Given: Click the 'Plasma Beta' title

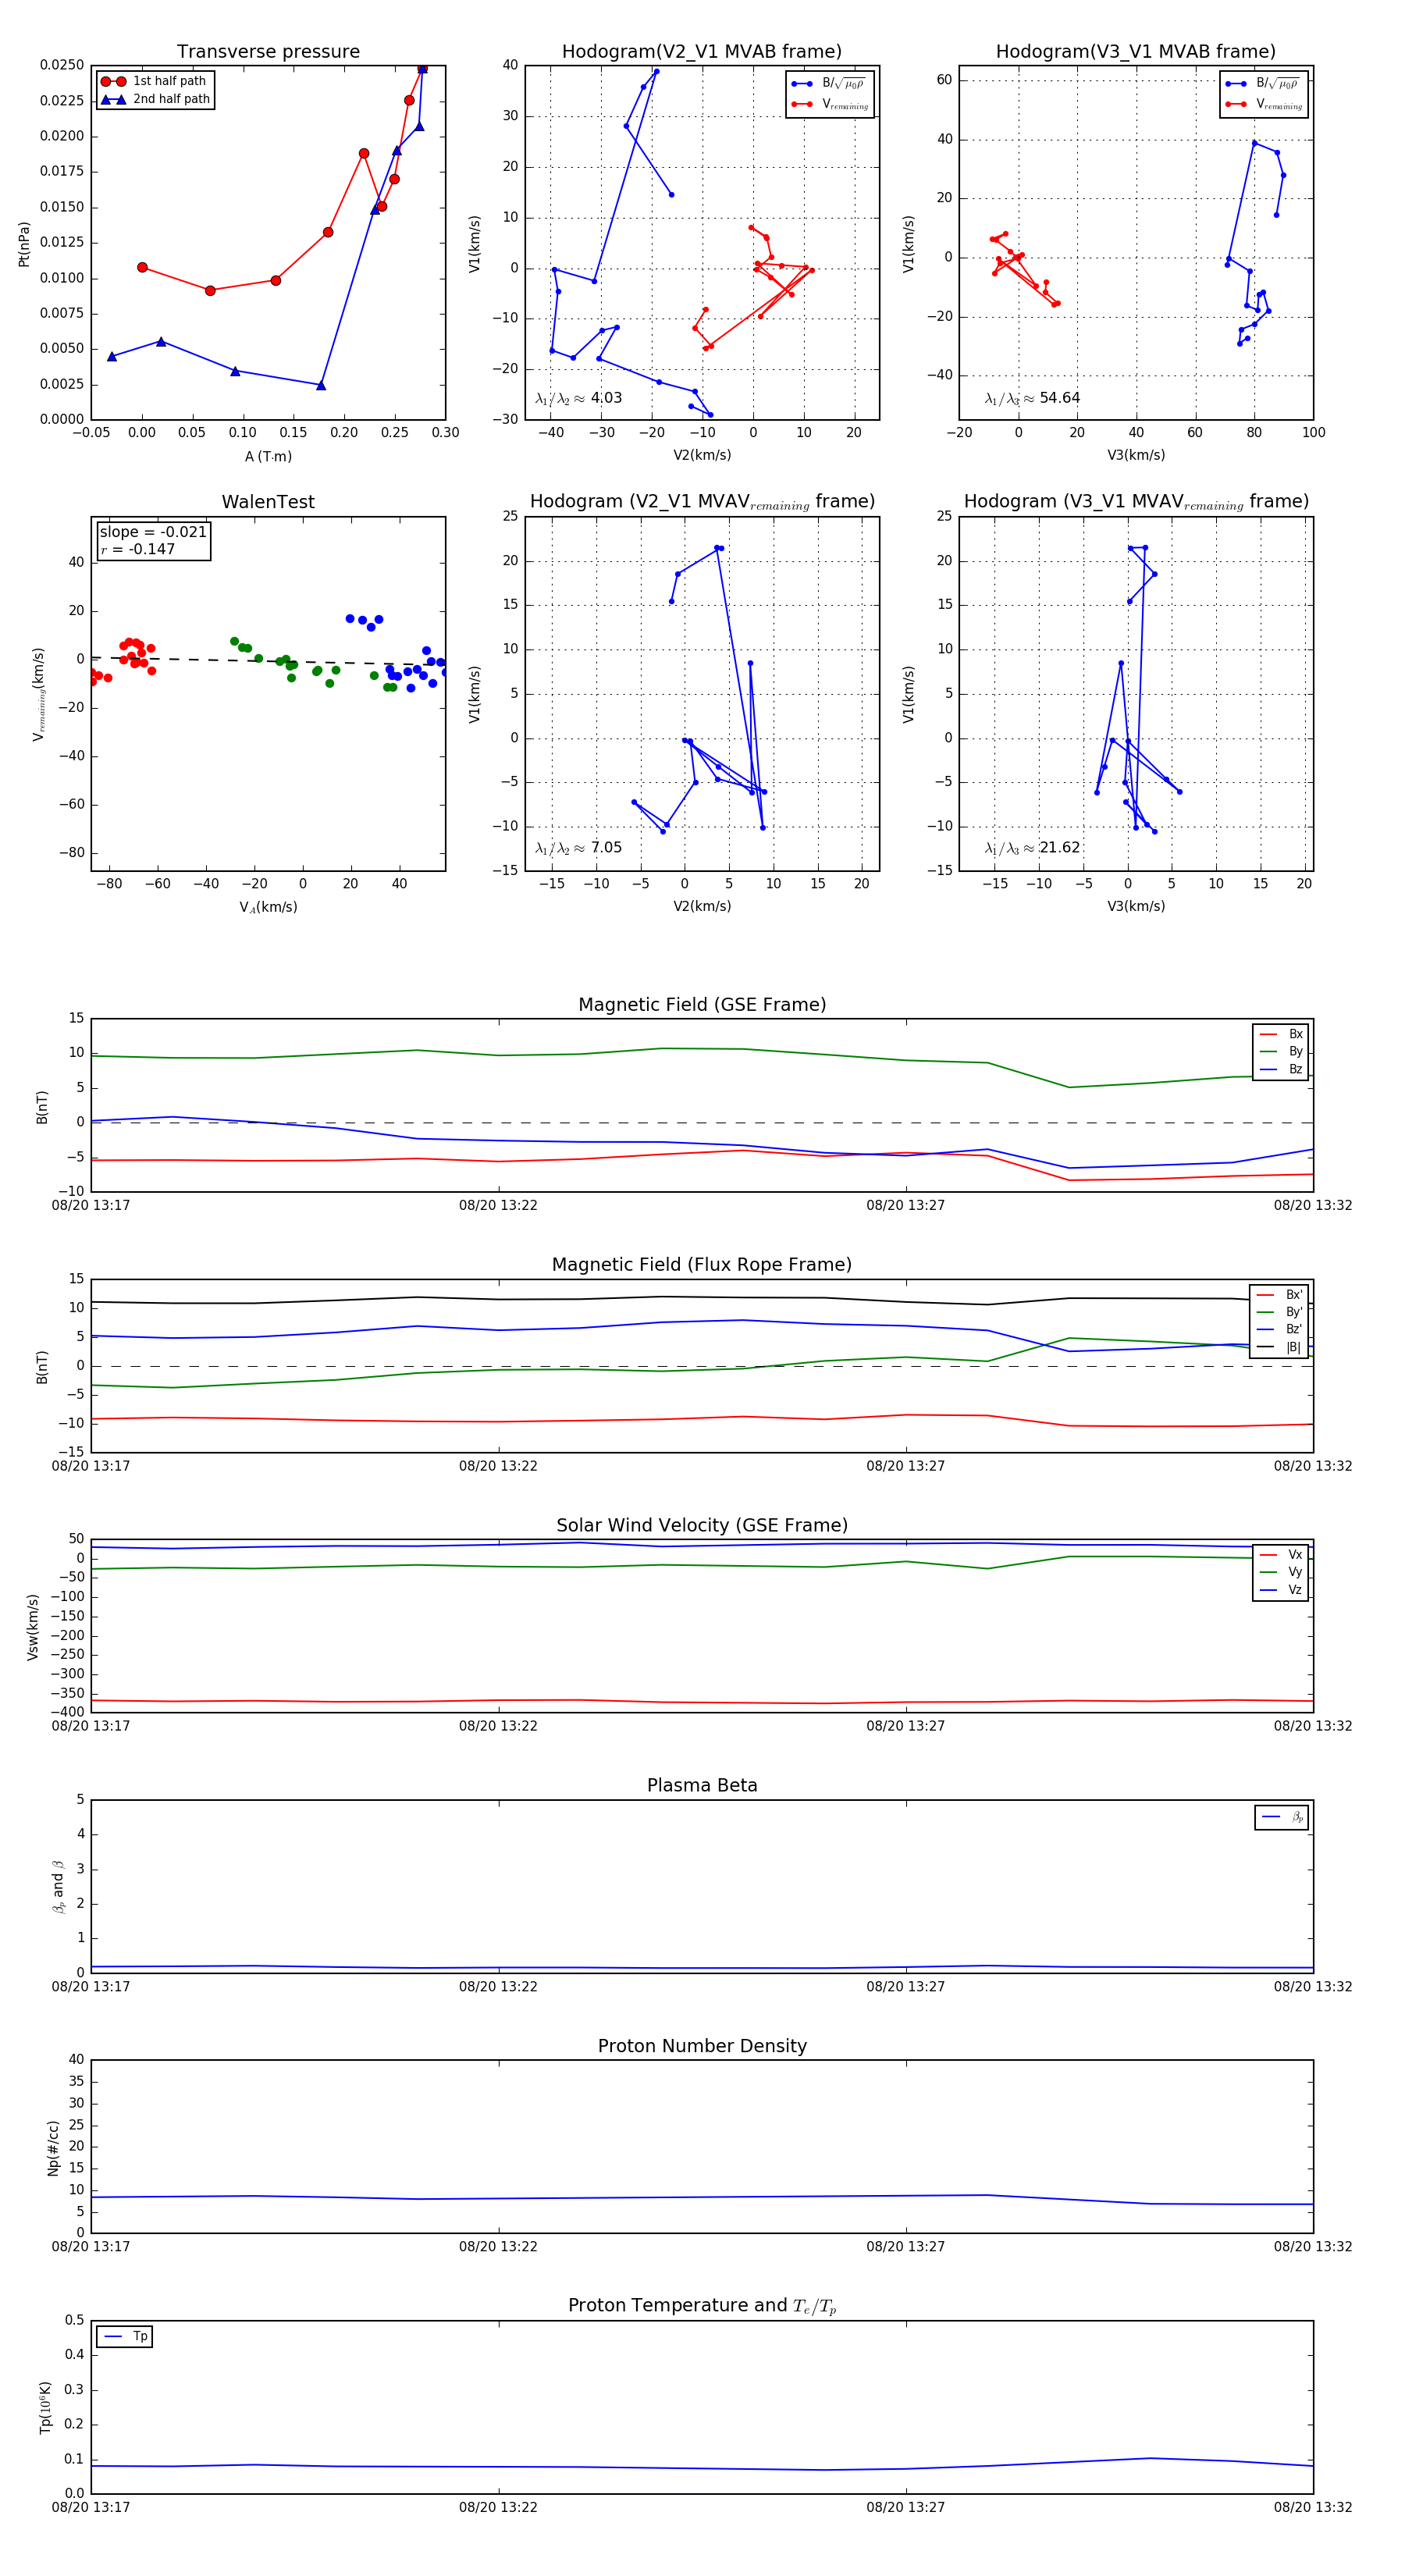Looking at the screenshot, I should [x=702, y=1785].
